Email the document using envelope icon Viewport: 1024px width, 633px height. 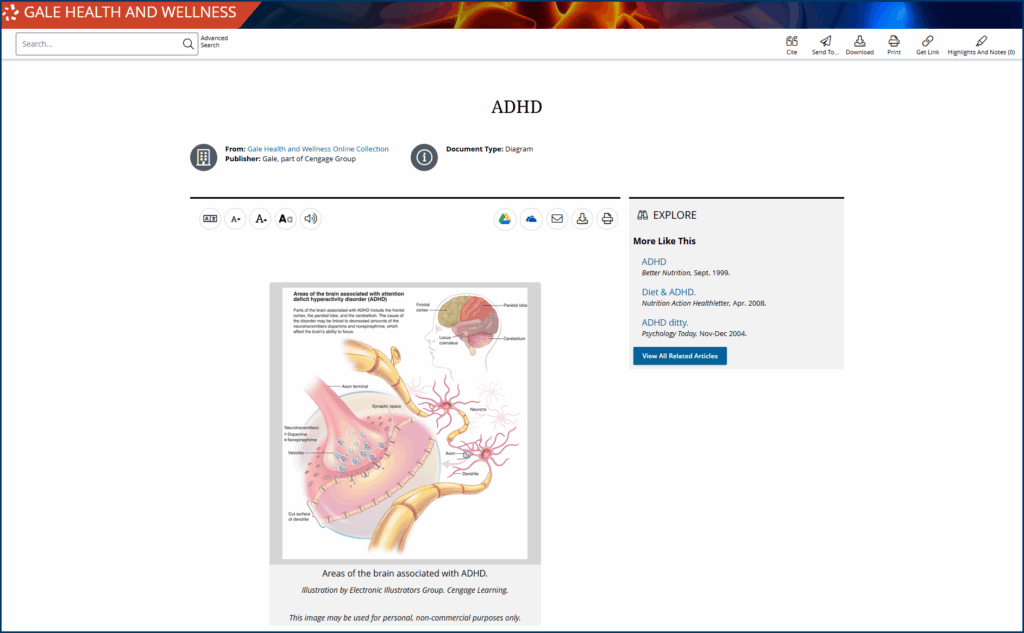coord(557,219)
